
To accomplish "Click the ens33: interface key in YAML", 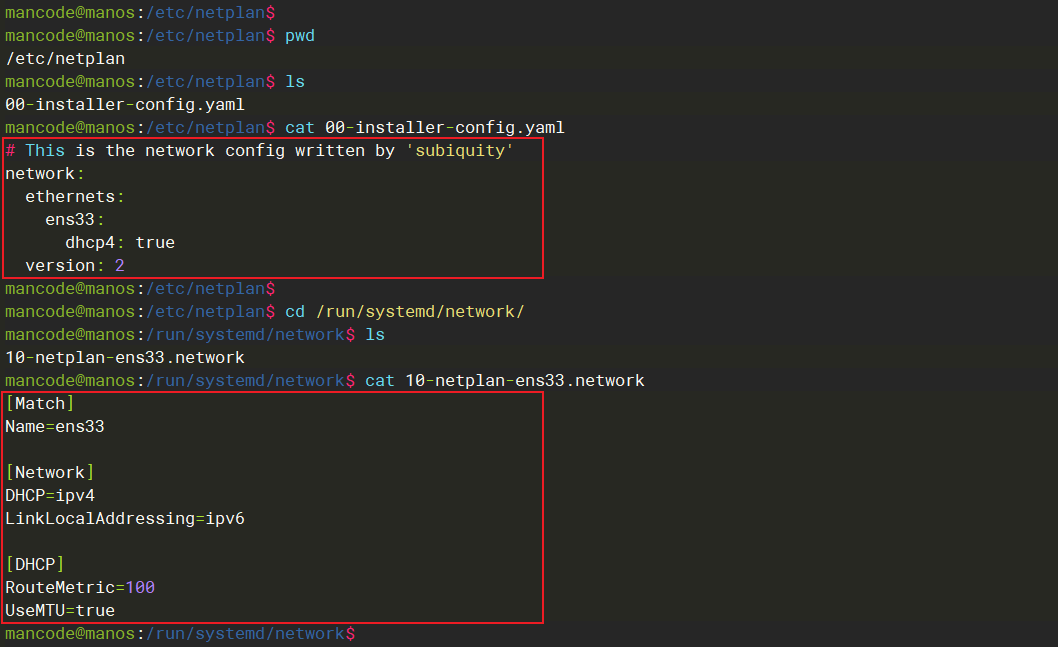I will pos(75,219).
